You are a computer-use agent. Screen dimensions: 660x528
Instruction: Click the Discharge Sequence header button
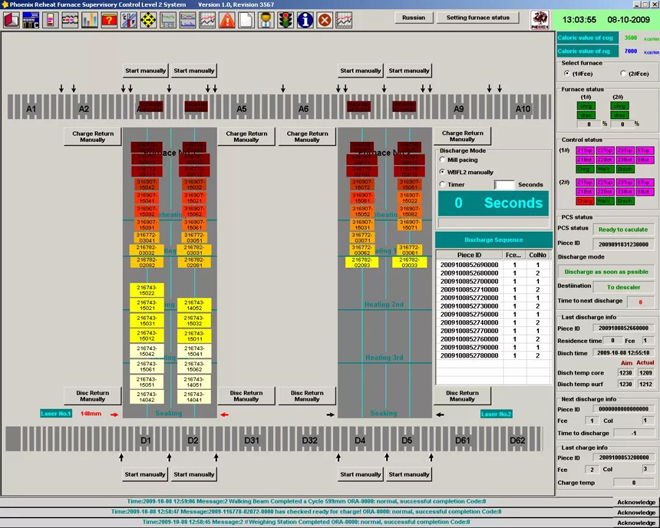pos(494,240)
